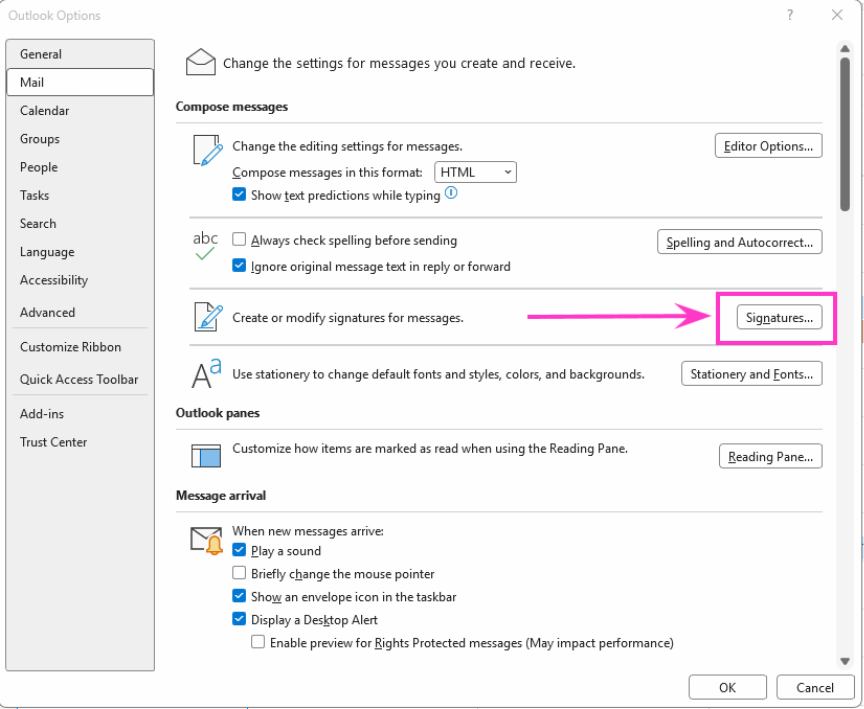Image resolution: width=864 pixels, height=709 pixels.
Task: Click the Outlook panes section heading
Action: pos(218,413)
